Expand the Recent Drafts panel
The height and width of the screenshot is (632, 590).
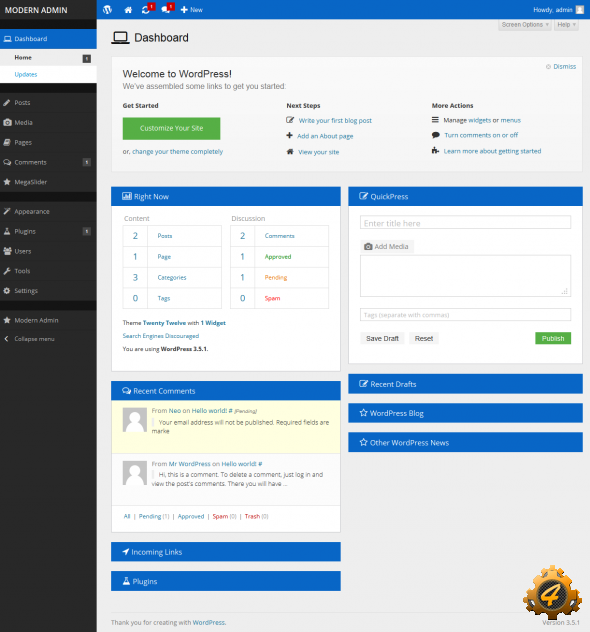tap(465, 384)
